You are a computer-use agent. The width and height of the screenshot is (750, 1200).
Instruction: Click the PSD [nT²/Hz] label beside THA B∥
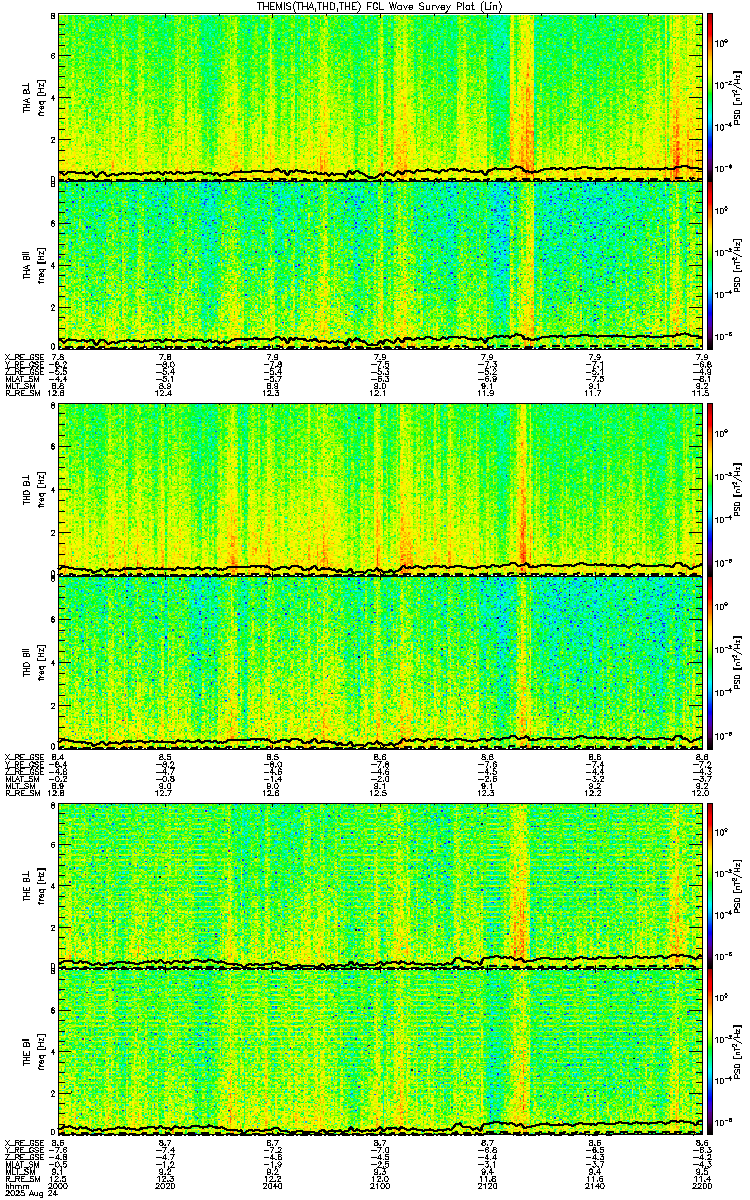point(738,264)
